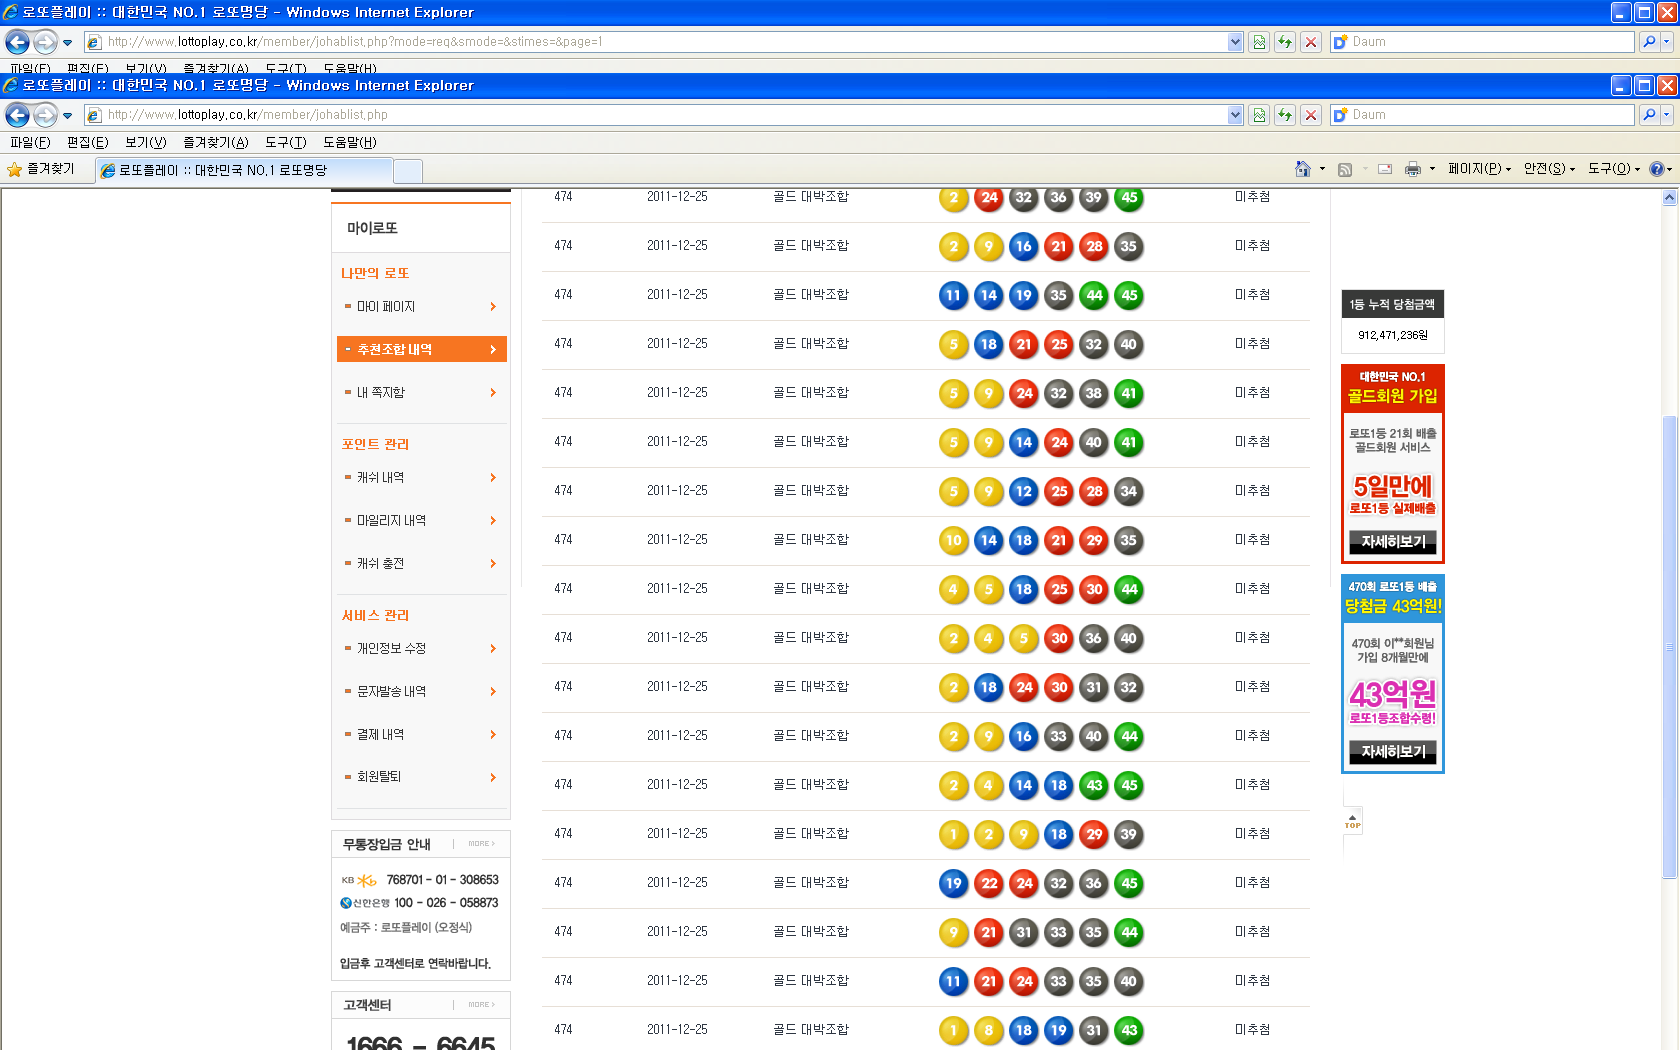Click the Favorites star button
The height and width of the screenshot is (1050, 1680).
(x=42, y=169)
